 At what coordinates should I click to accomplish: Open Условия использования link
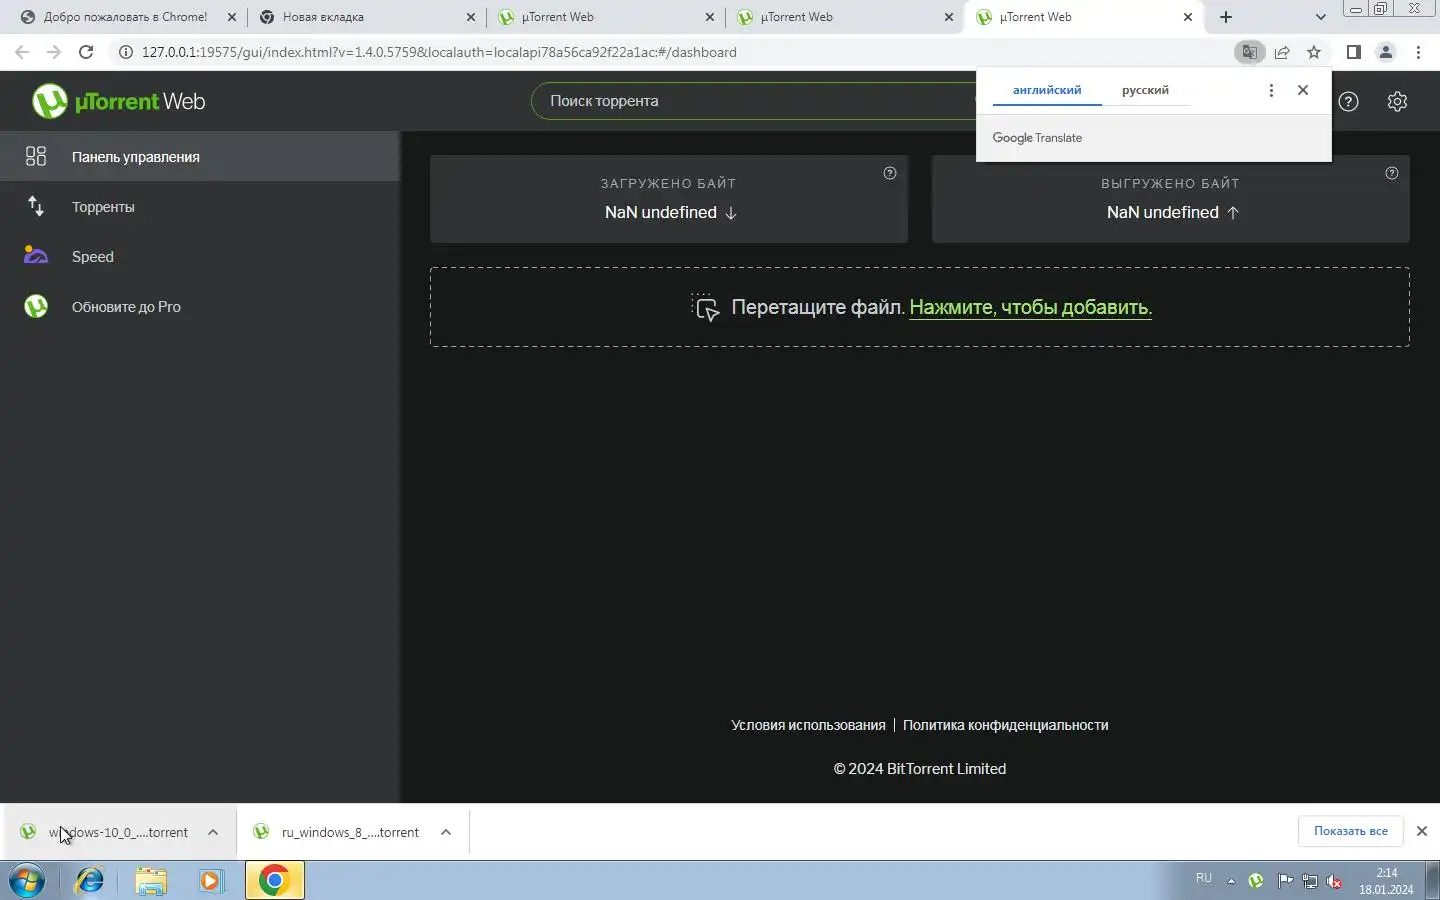coord(808,725)
